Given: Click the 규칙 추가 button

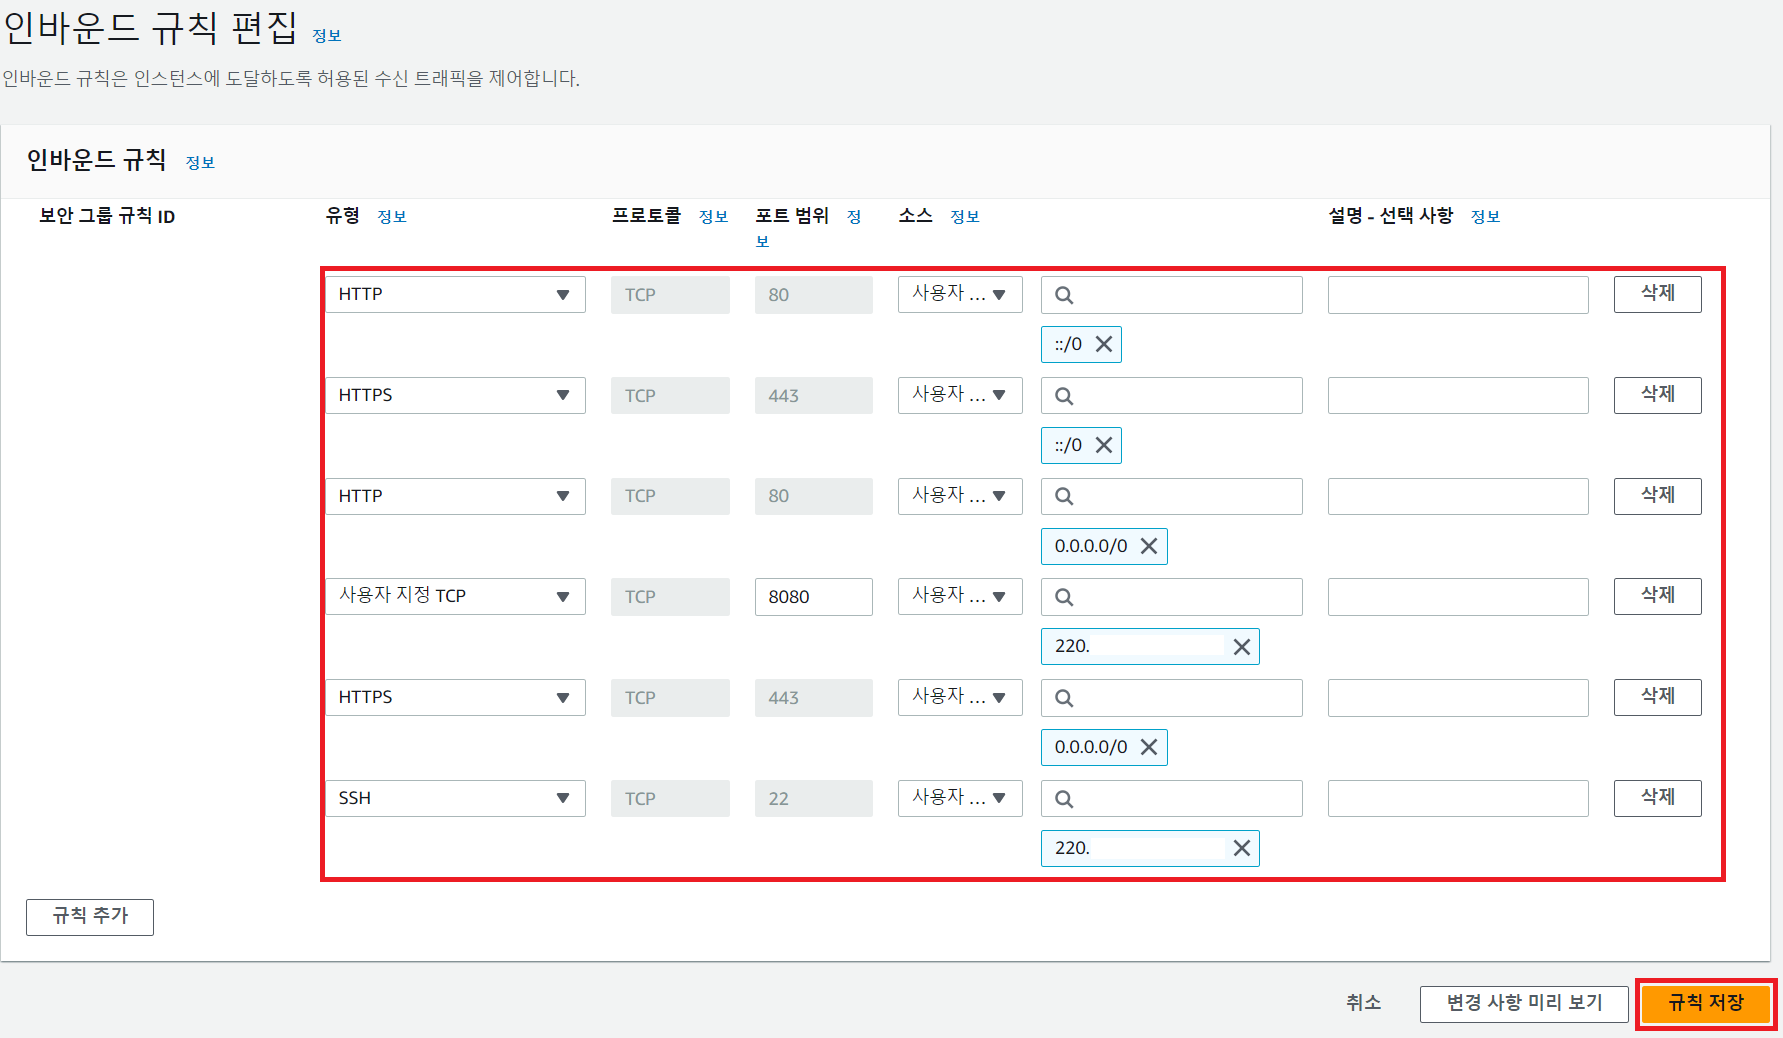Looking at the screenshot, I should click(90, 917).
